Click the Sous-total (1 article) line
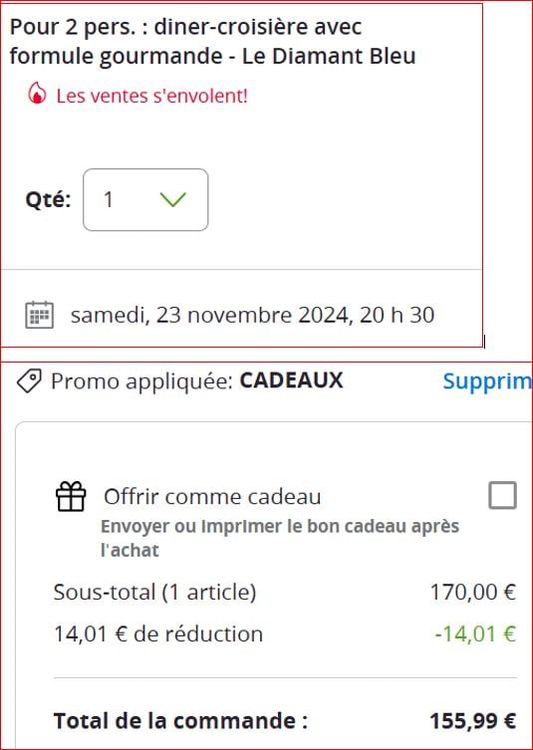 point(155,592)
